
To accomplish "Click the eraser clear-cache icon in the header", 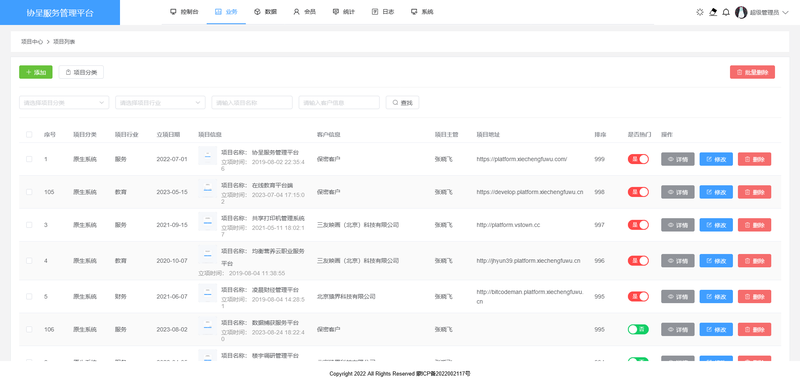I will pos(713,12).
